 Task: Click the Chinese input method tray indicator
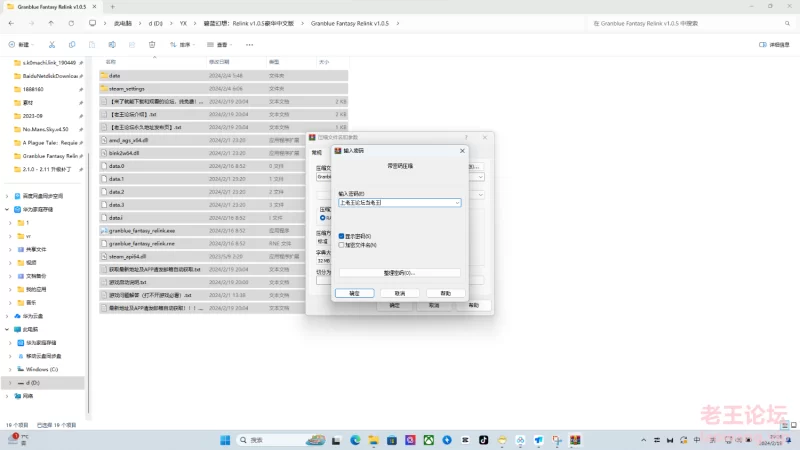click(x=697, y=440)
